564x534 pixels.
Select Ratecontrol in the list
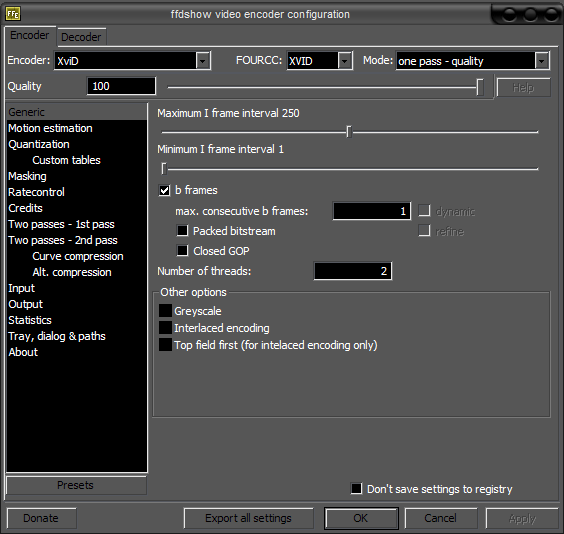[x=77, y=192]
